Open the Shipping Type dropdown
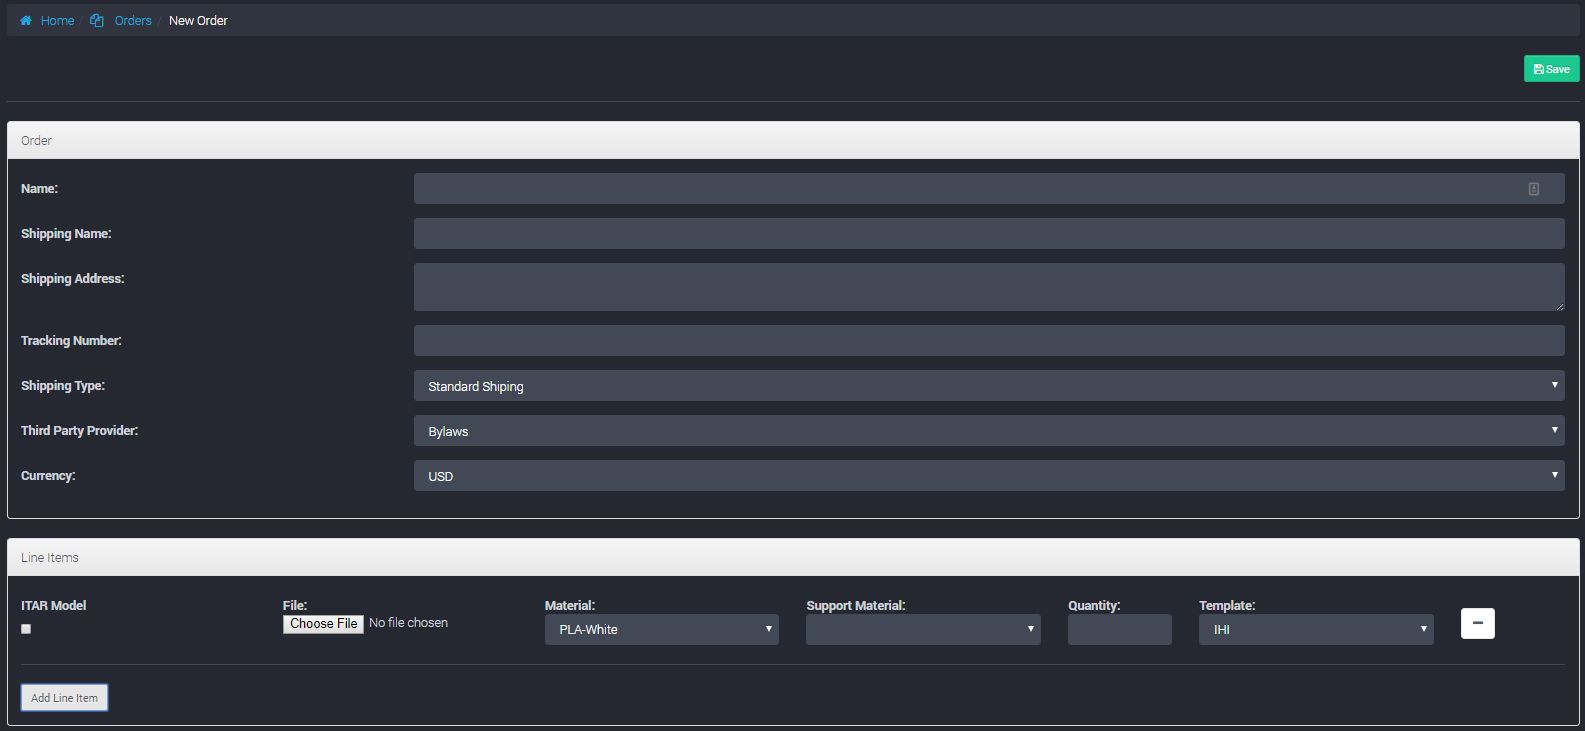Viewport: 1585px width, 731px height. click(988, 386)
